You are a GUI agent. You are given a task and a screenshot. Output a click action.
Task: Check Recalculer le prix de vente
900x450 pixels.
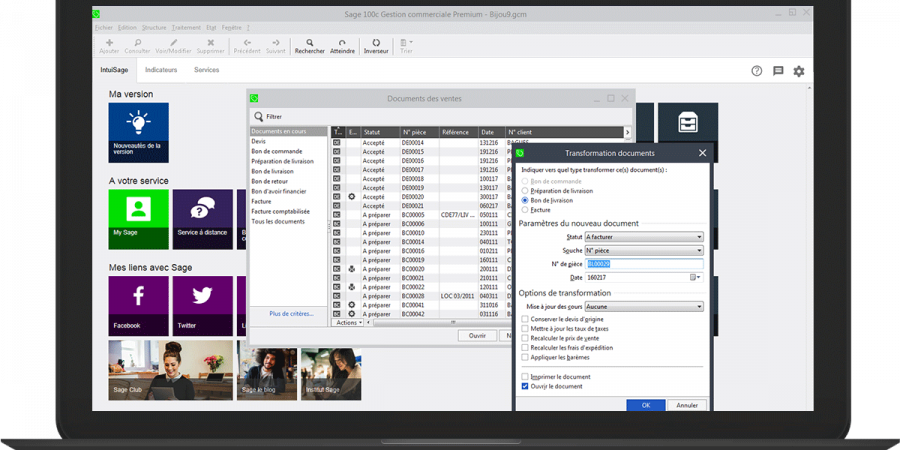(x=525, y=338)
